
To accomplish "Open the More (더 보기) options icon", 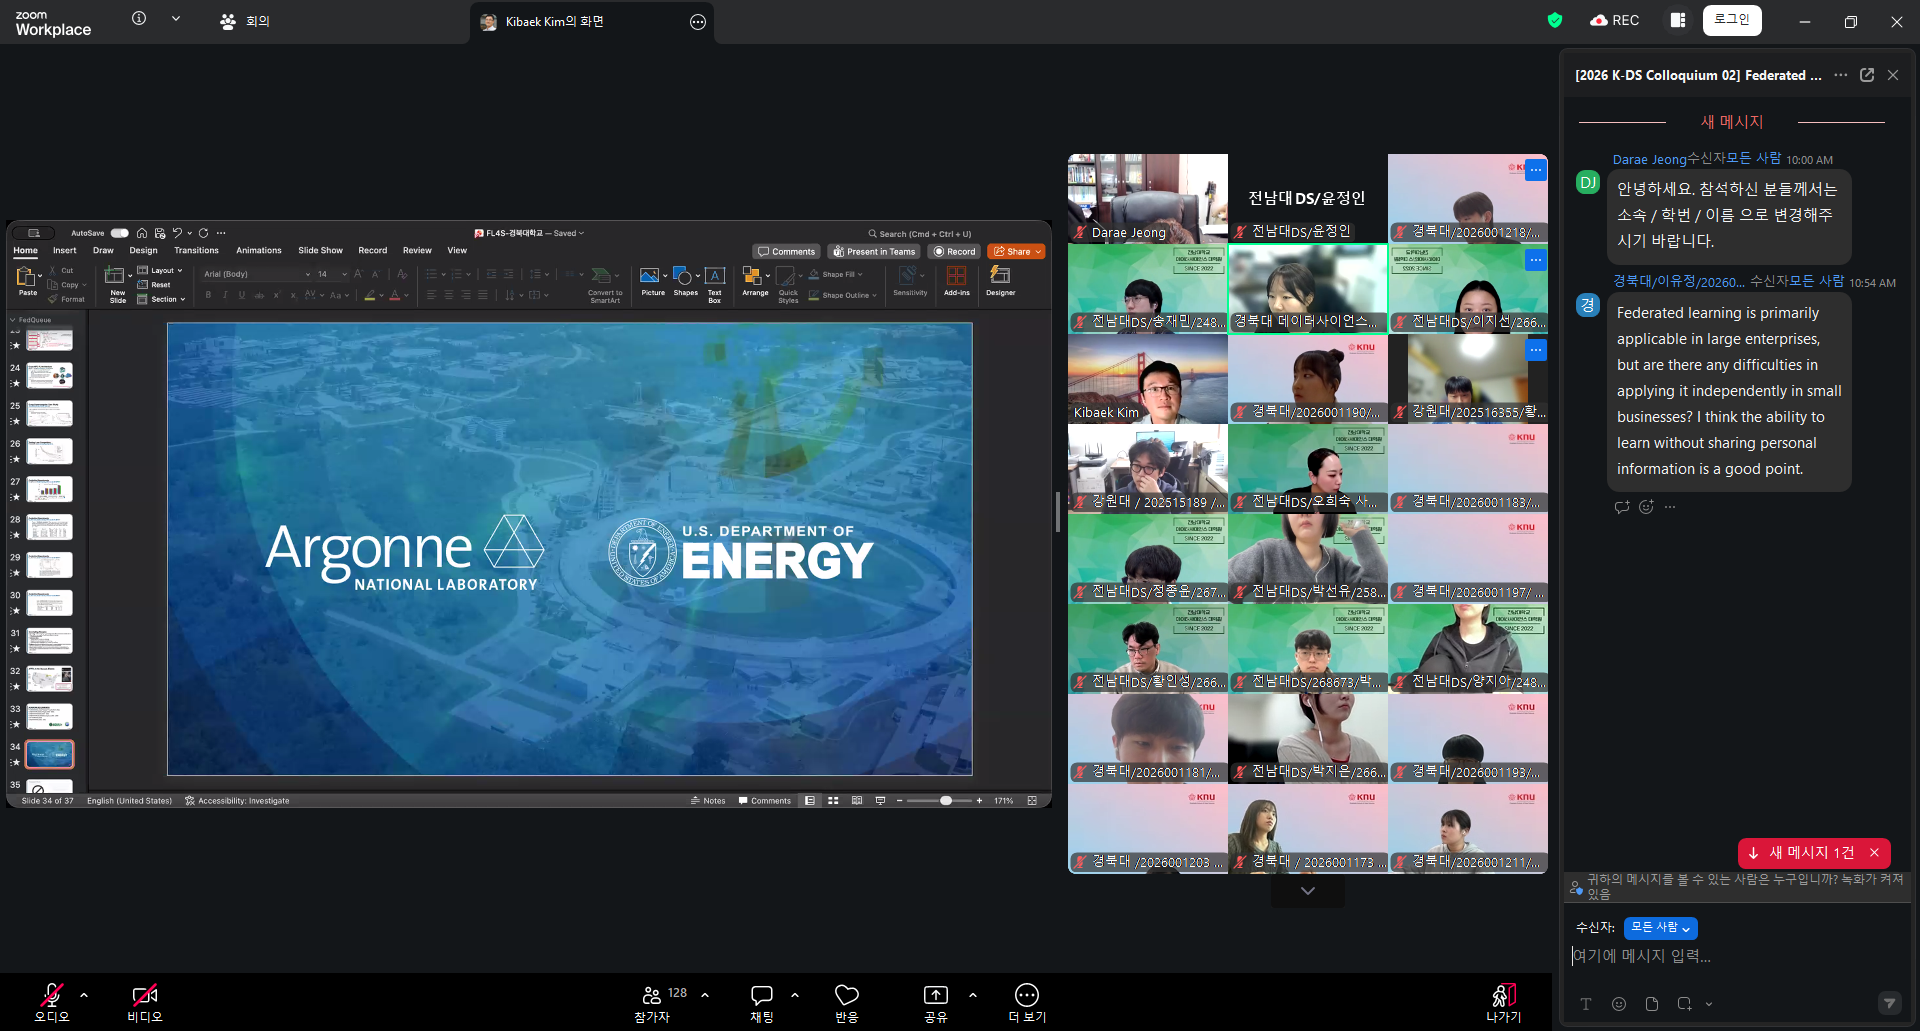I will point(1026,995).
